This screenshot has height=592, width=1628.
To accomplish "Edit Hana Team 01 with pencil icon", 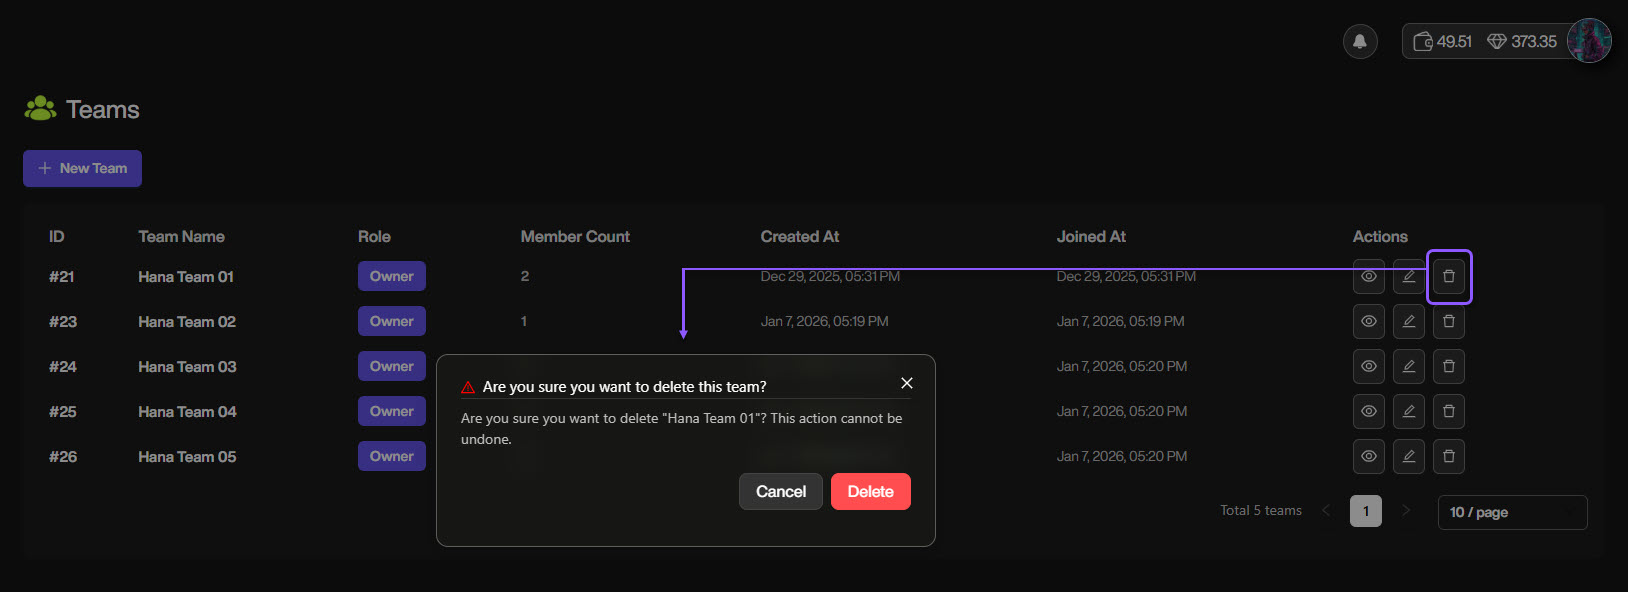I will coord(1409,276).
